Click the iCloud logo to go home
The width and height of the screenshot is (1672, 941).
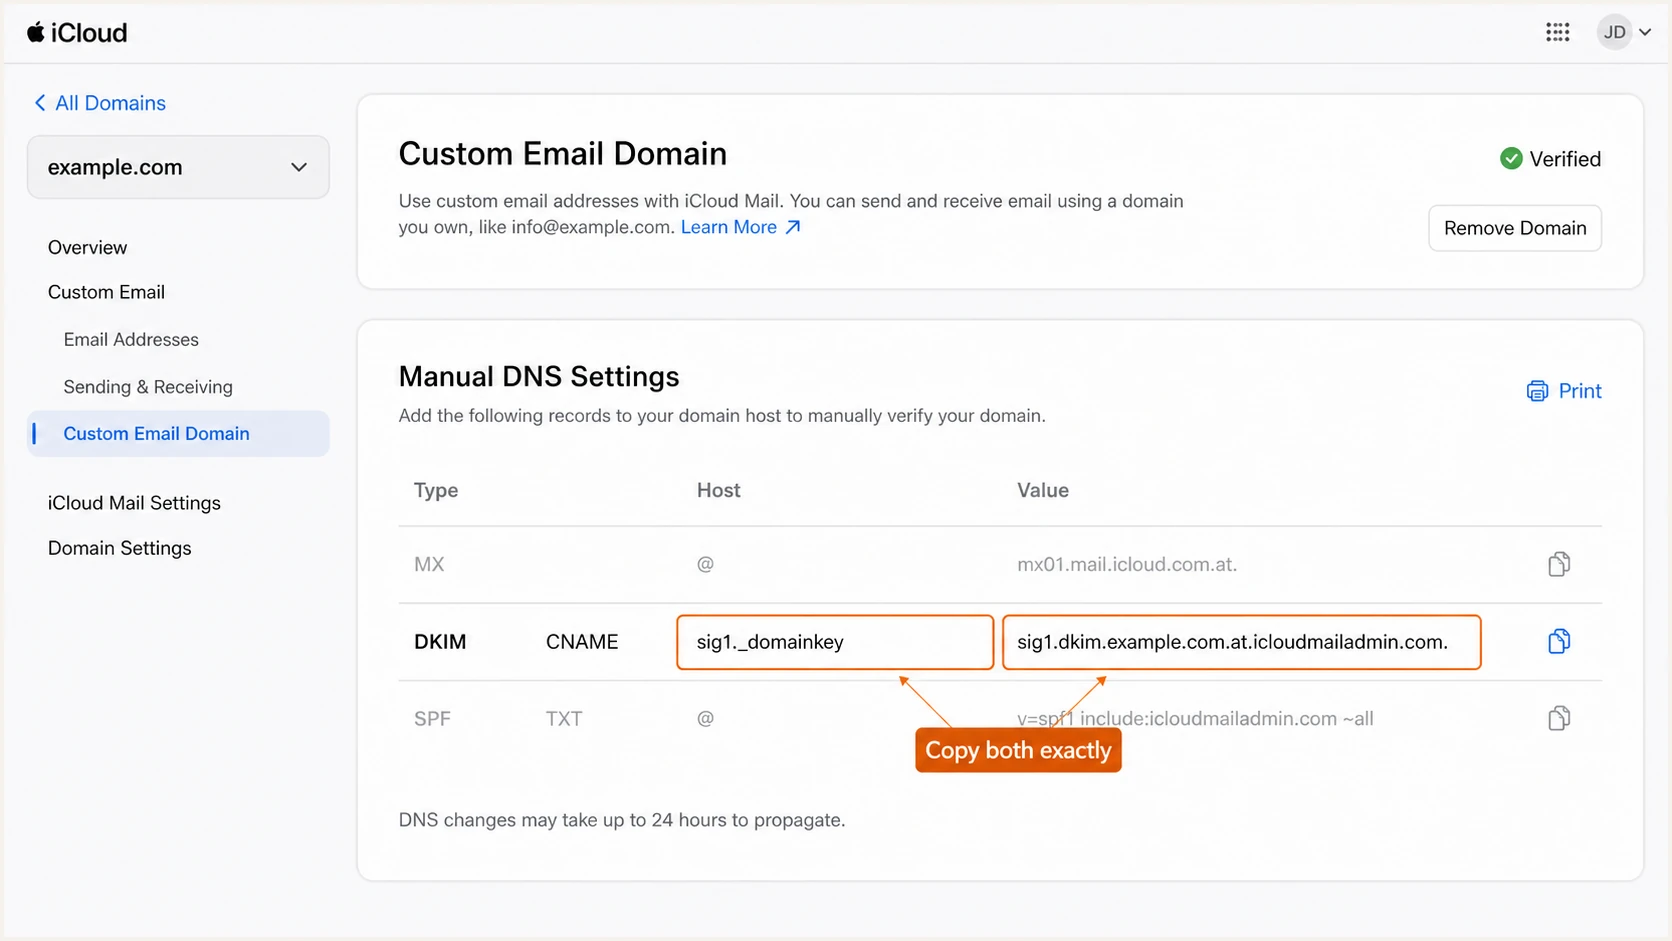coord(77,33)
